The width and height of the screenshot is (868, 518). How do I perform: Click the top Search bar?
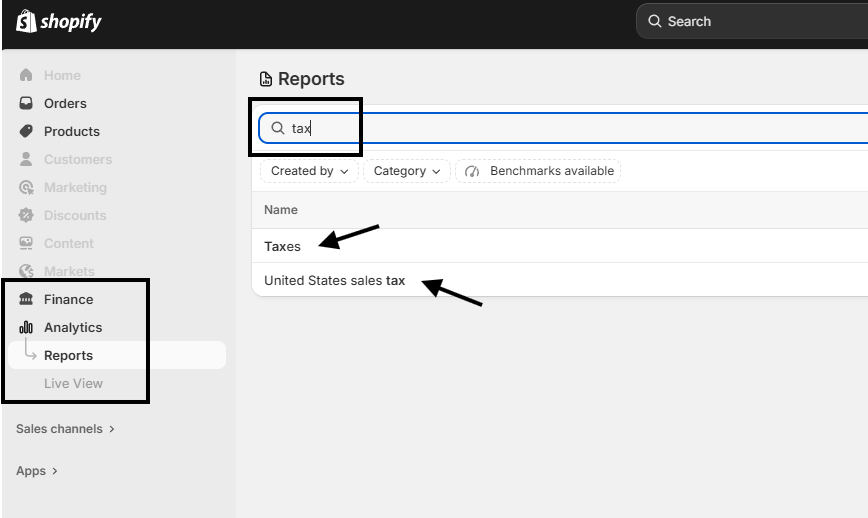click(750, 21)
